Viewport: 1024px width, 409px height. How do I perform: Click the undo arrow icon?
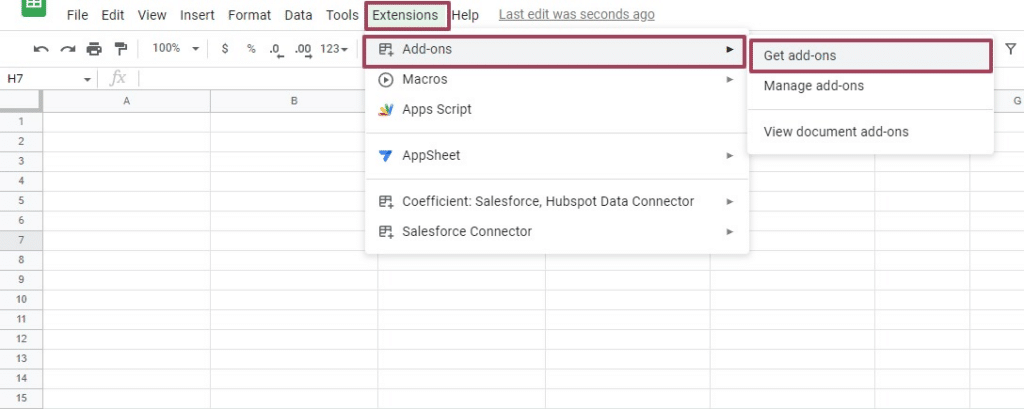pyautogui.click(x=41, y=49)
